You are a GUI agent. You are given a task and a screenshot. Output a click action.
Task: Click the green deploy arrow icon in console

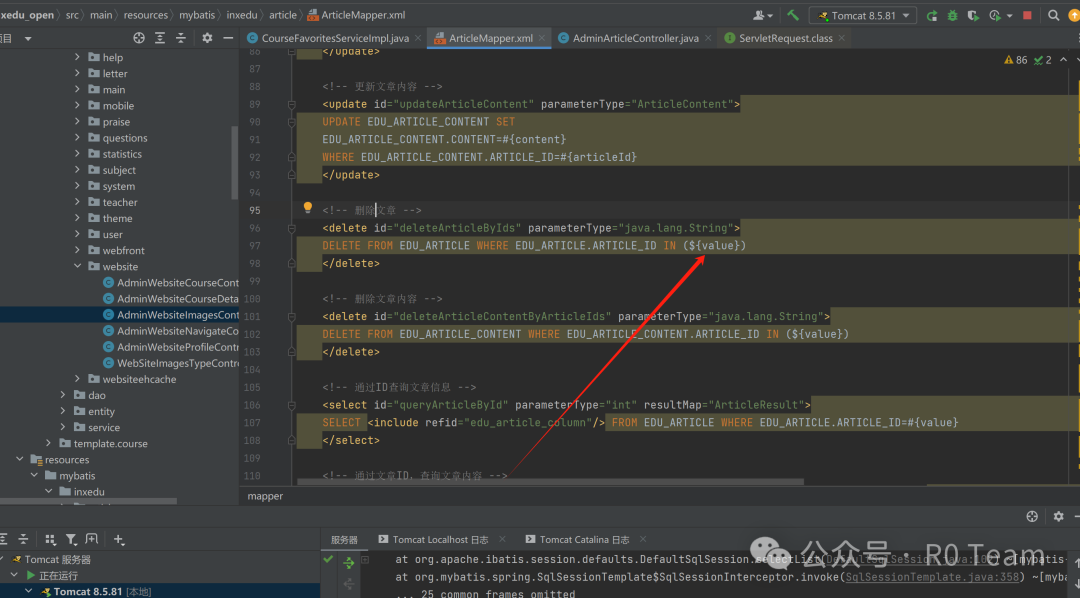(x=349, y=564)
